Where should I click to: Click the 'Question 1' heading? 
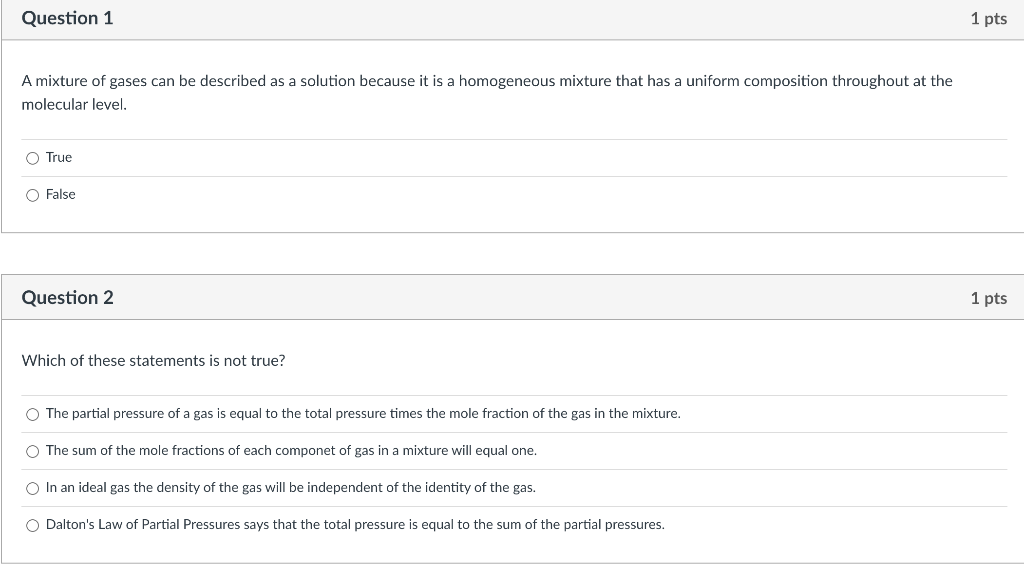click(67, 18)
